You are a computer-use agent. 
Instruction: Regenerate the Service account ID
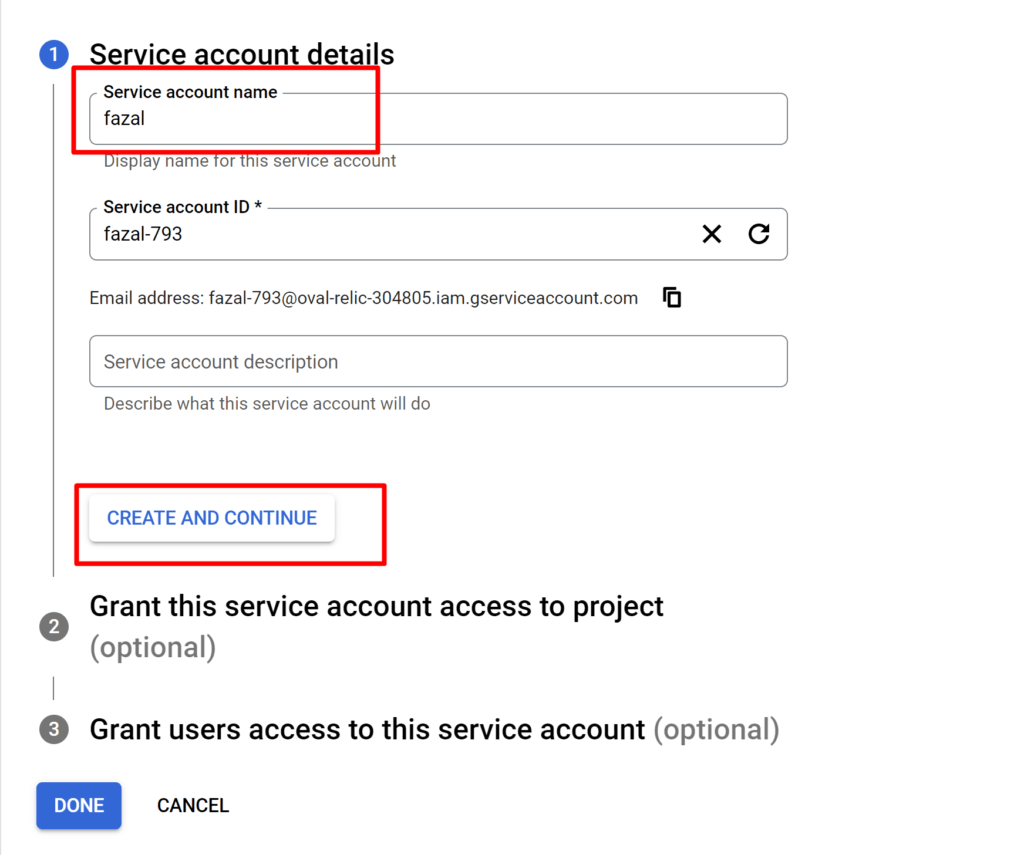click(x=758, y=234)
